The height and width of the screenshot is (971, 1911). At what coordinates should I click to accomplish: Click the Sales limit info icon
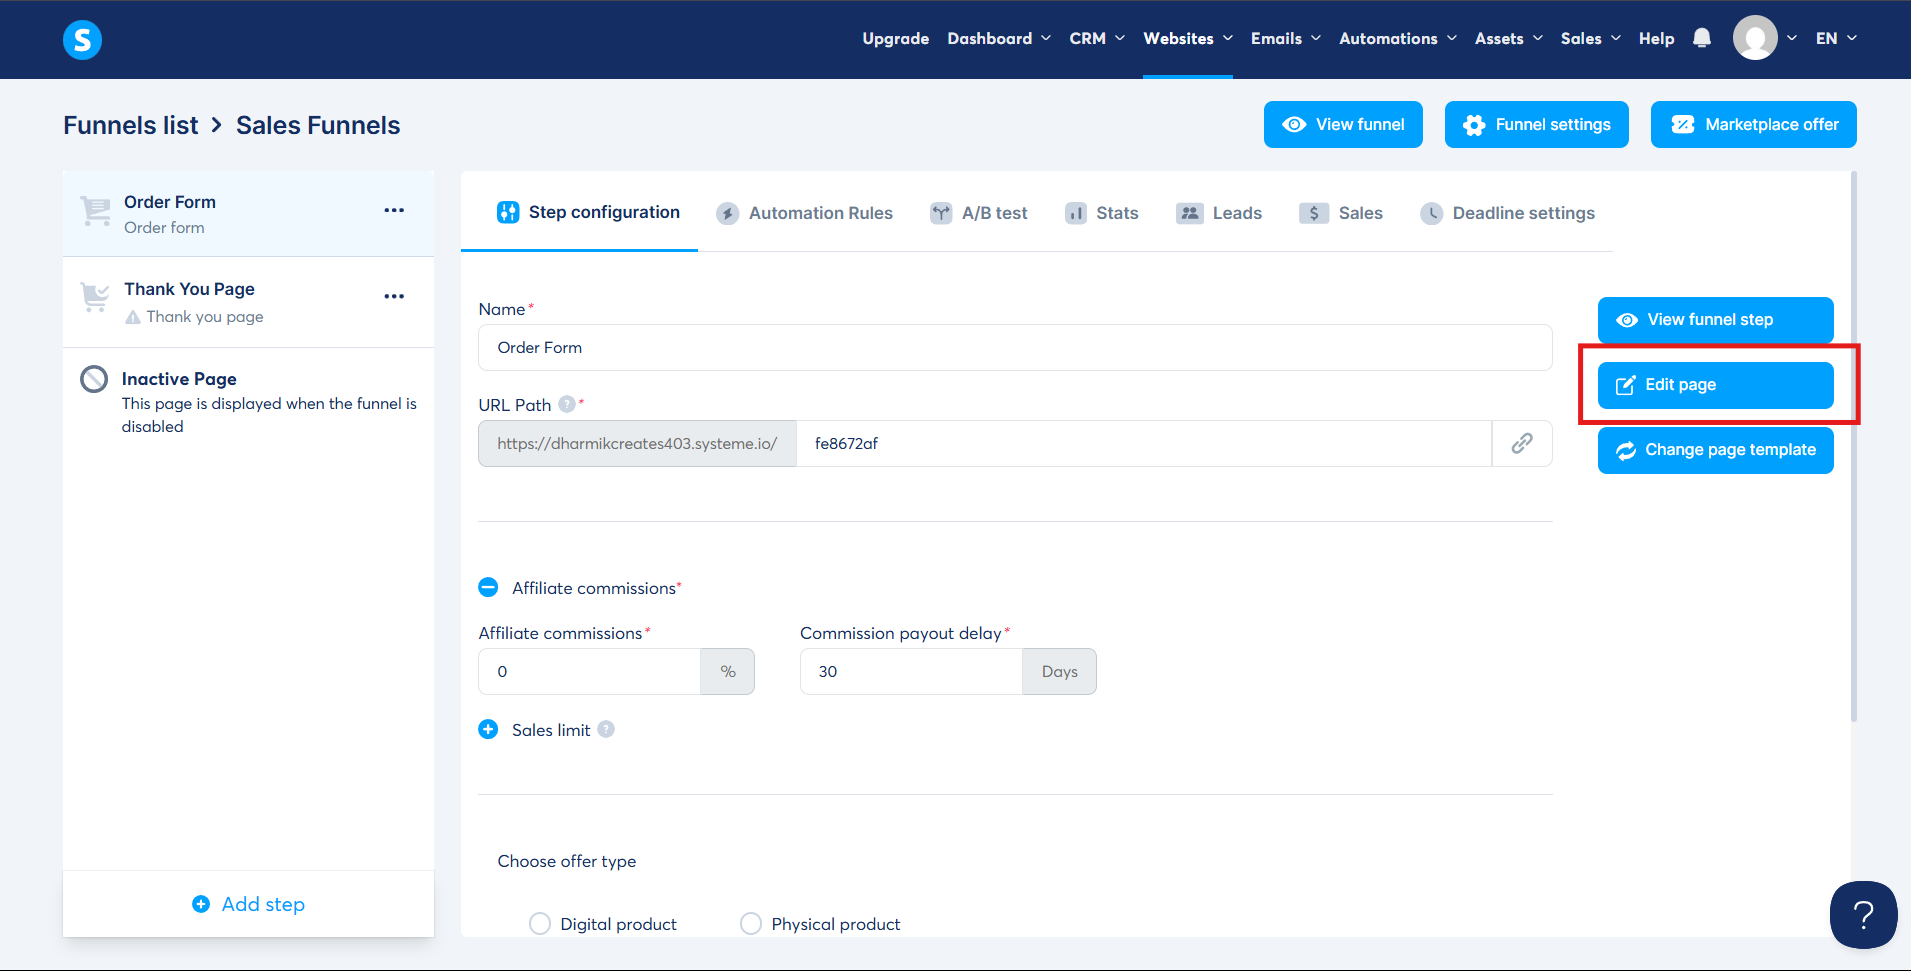(x=606, y=730)
